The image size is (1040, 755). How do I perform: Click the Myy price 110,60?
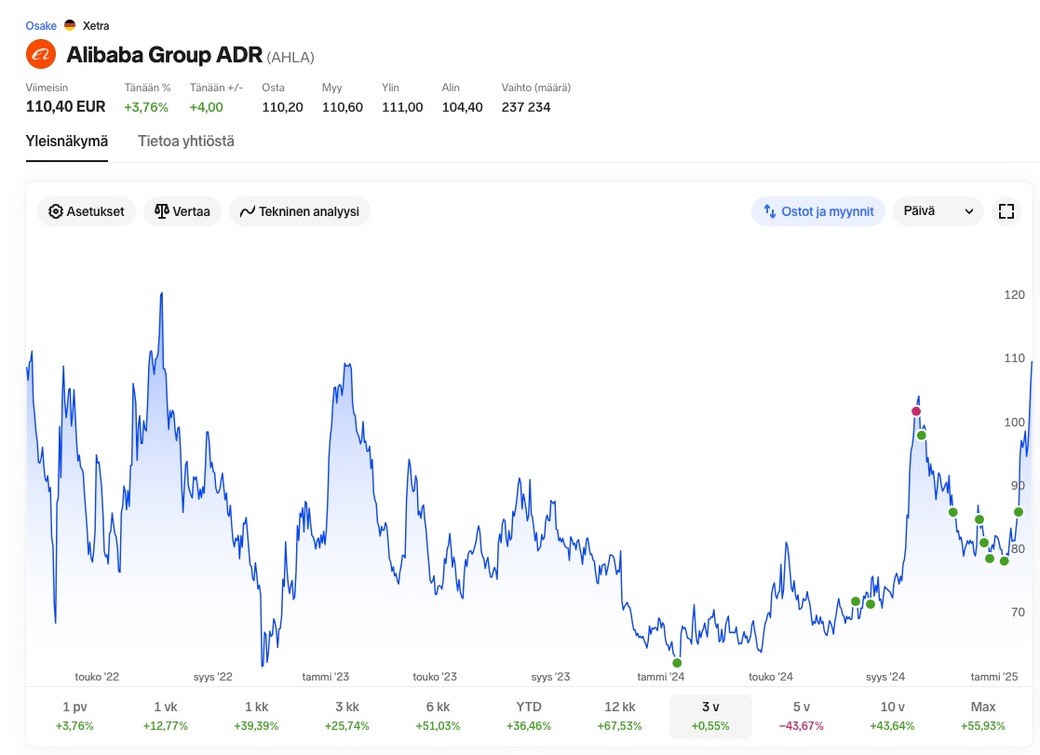click(343, 107)
